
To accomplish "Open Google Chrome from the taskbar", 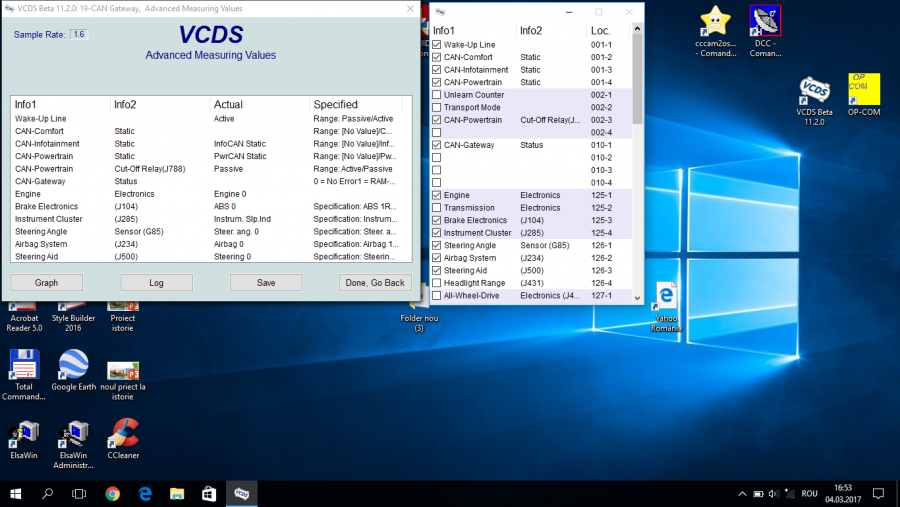I will pyautogui.click(x=112, y=493).
